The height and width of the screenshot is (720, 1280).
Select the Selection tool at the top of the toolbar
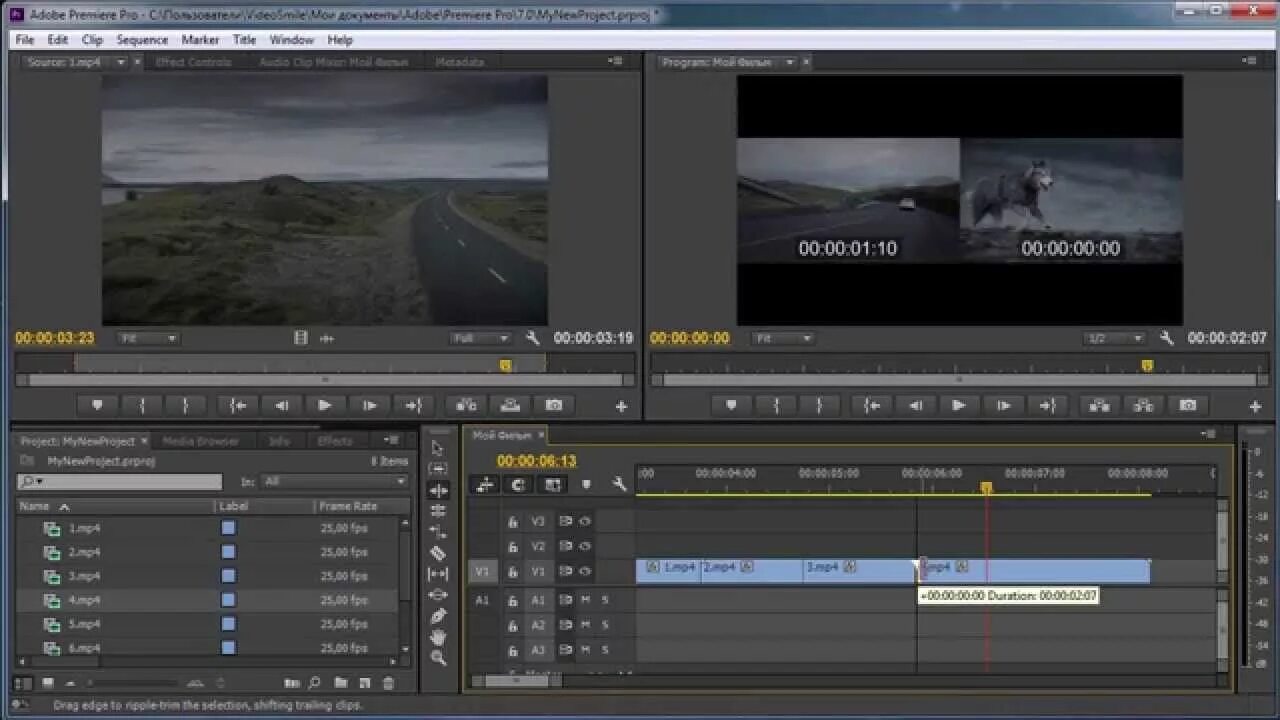pyautogui.click(x=437, y=446)
